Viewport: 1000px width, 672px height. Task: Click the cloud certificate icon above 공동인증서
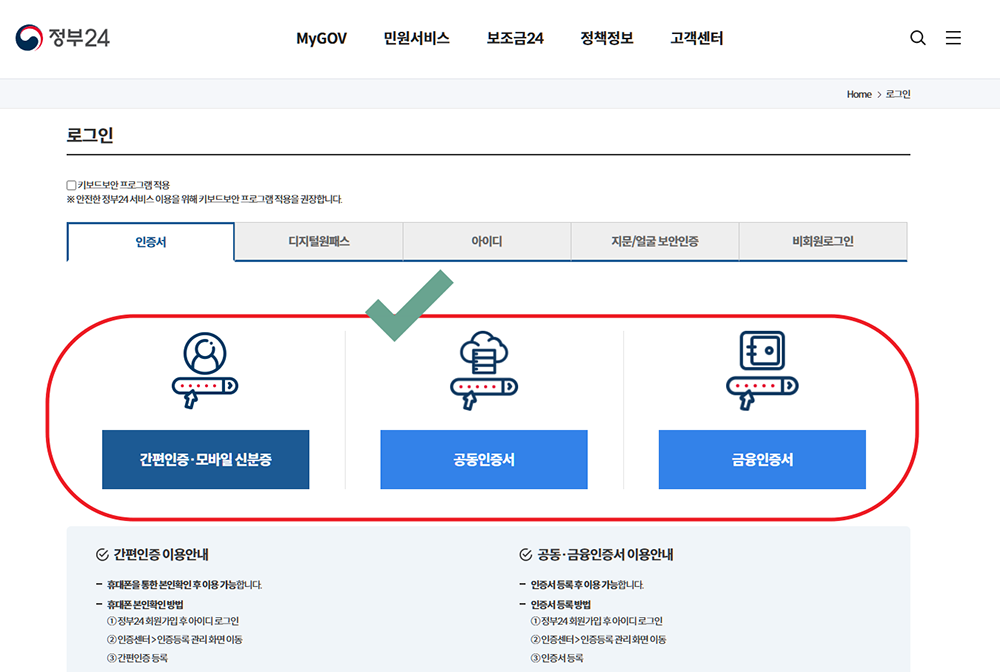[483, 368]
